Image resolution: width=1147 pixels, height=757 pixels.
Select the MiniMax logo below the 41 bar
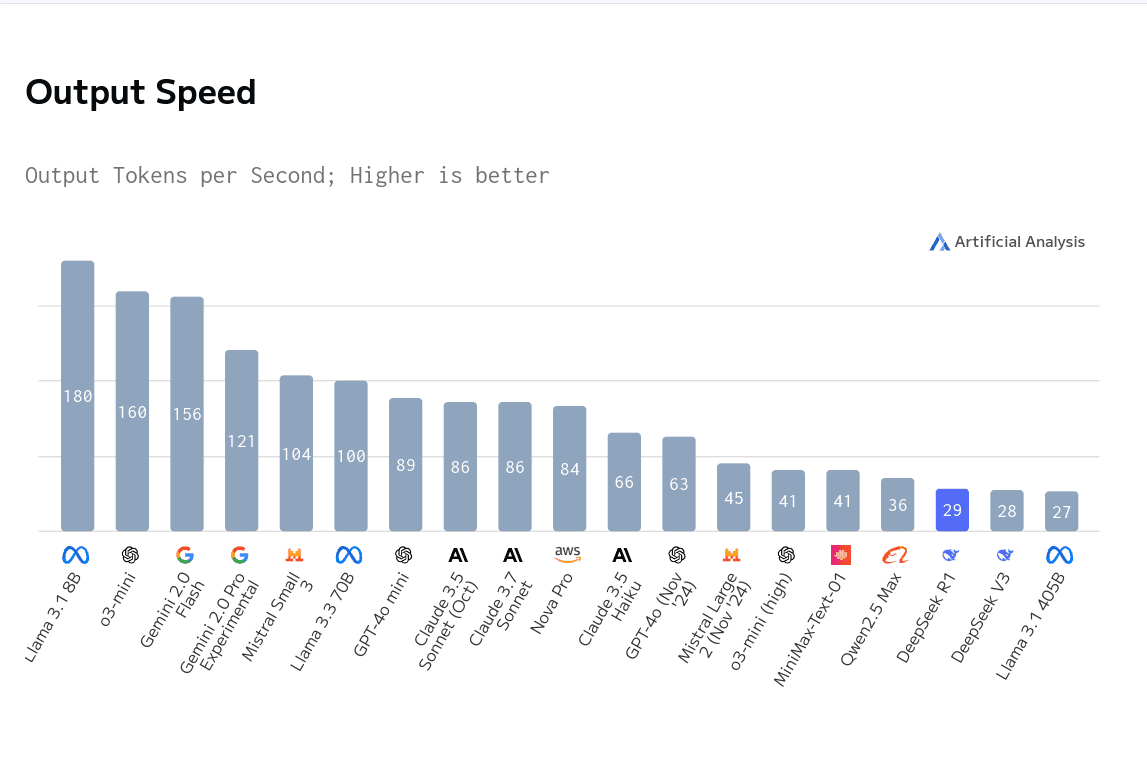coord(841,555)
